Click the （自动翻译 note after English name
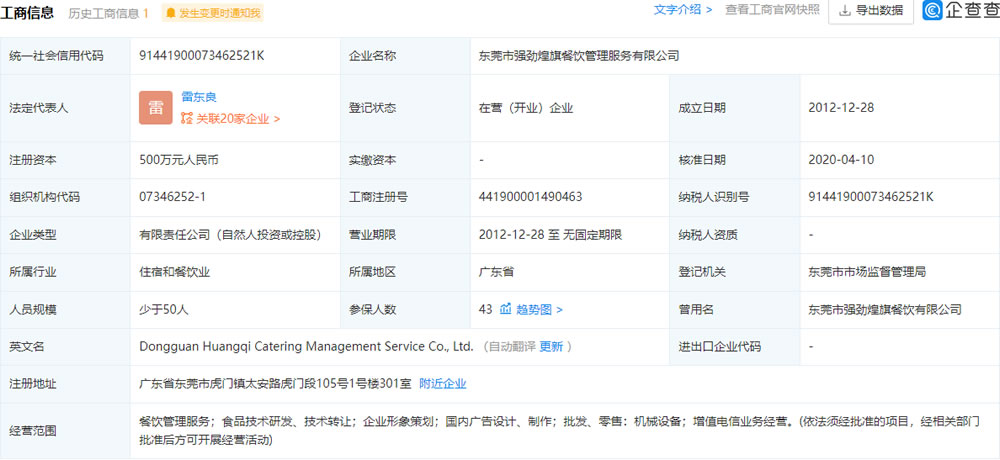Screen dimensions: 1000x460 (508, 347)
